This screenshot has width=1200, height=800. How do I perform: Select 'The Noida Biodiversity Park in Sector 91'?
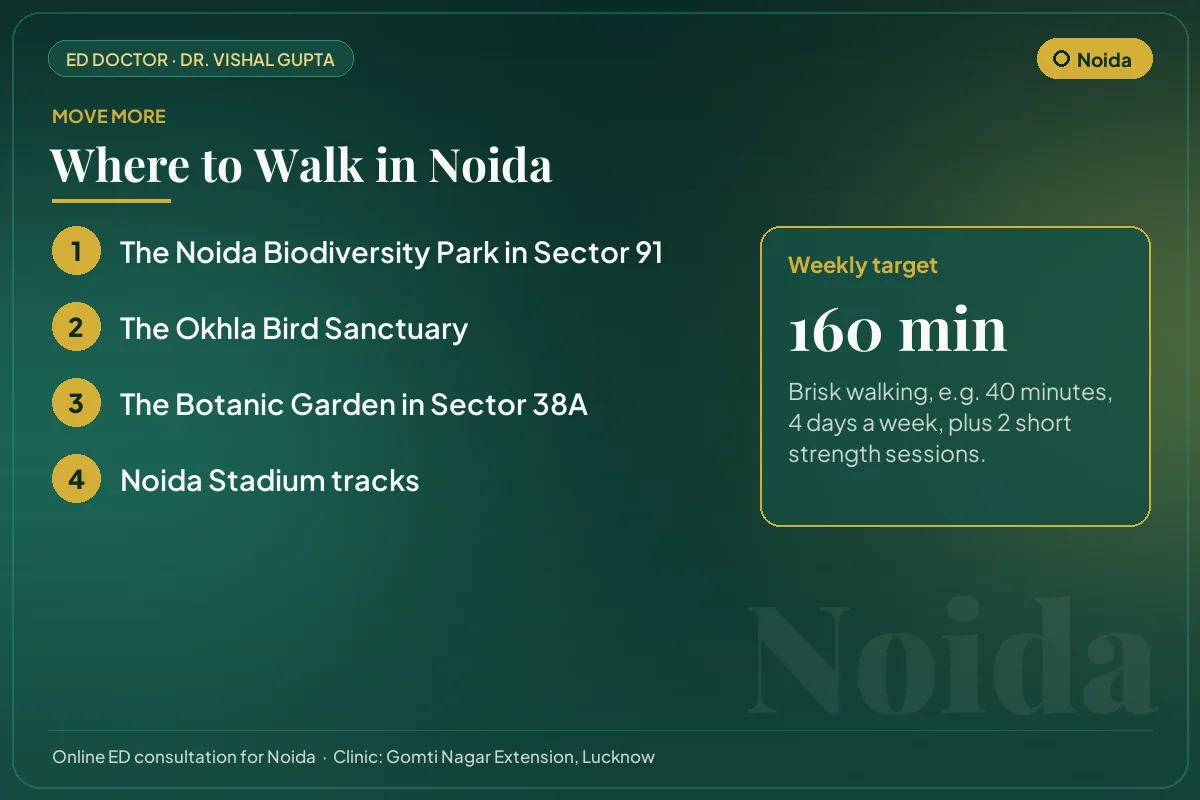(x=391, y=252)
